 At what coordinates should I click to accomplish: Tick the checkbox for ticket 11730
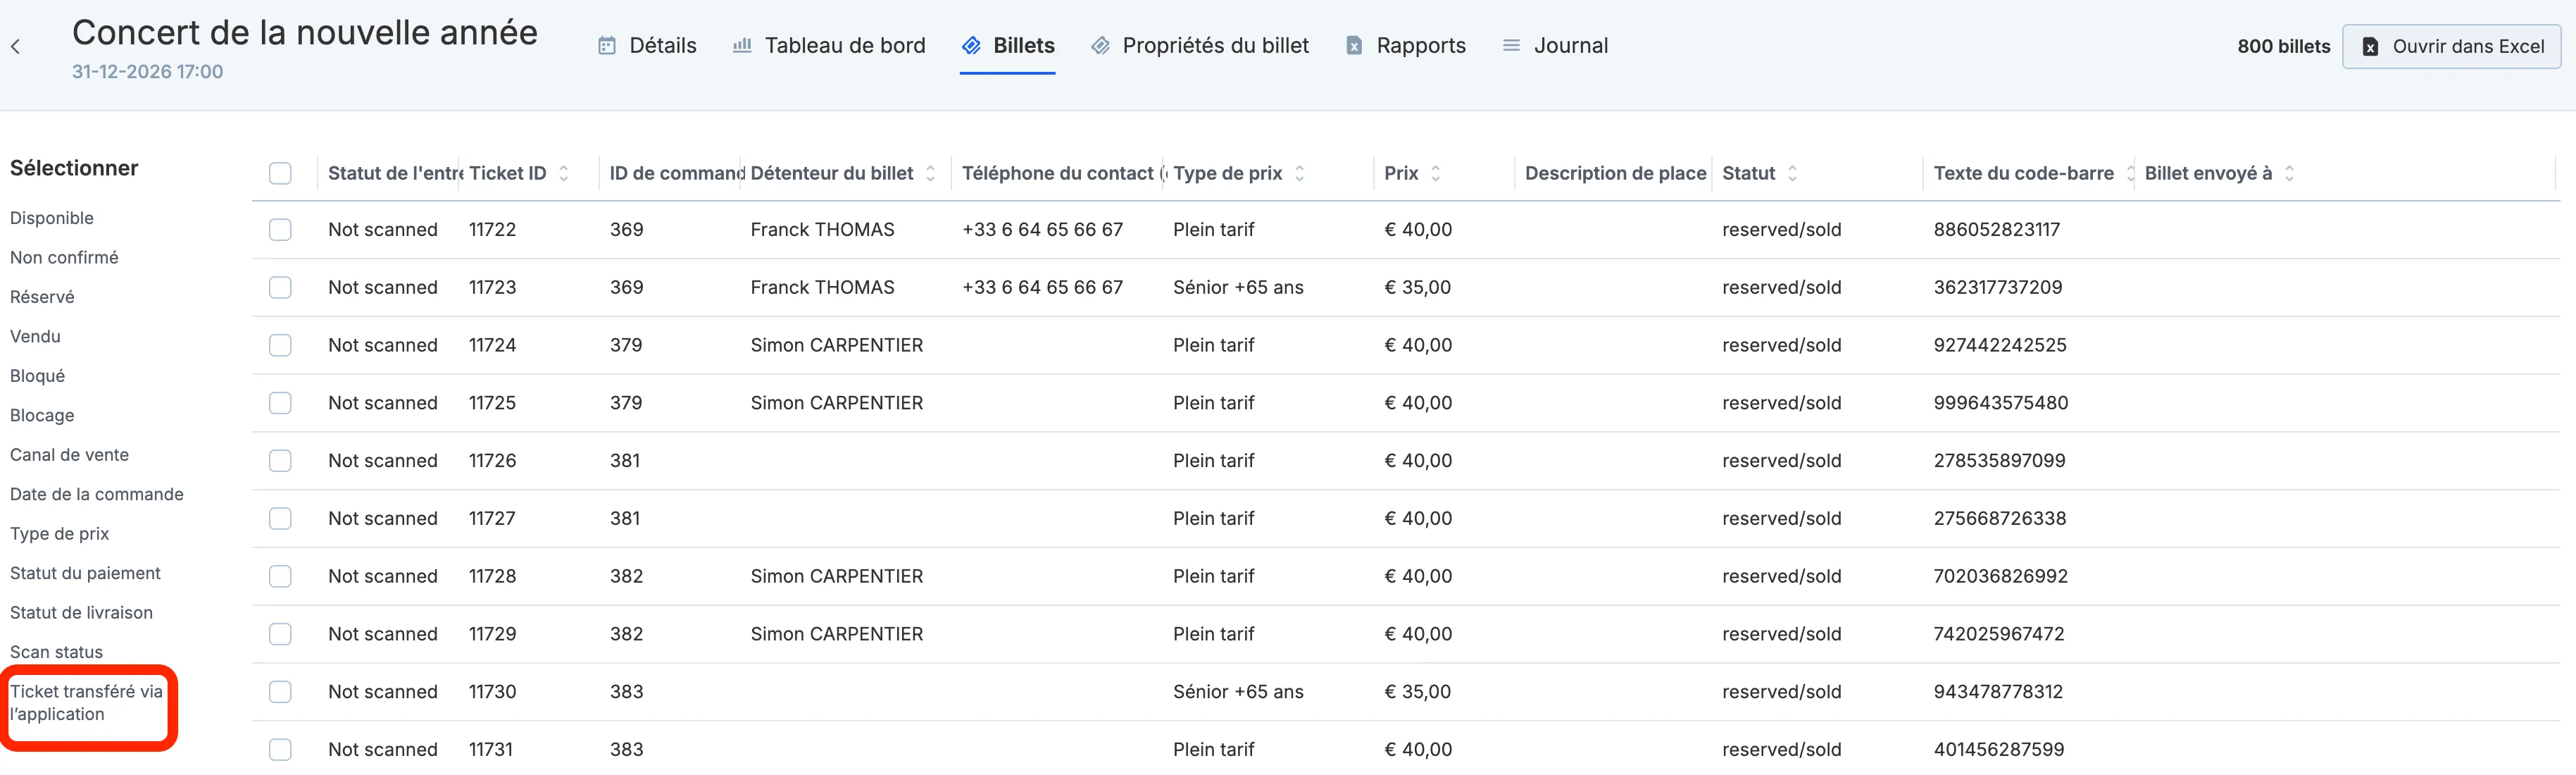pyautogui.click(x=280, y=692)
